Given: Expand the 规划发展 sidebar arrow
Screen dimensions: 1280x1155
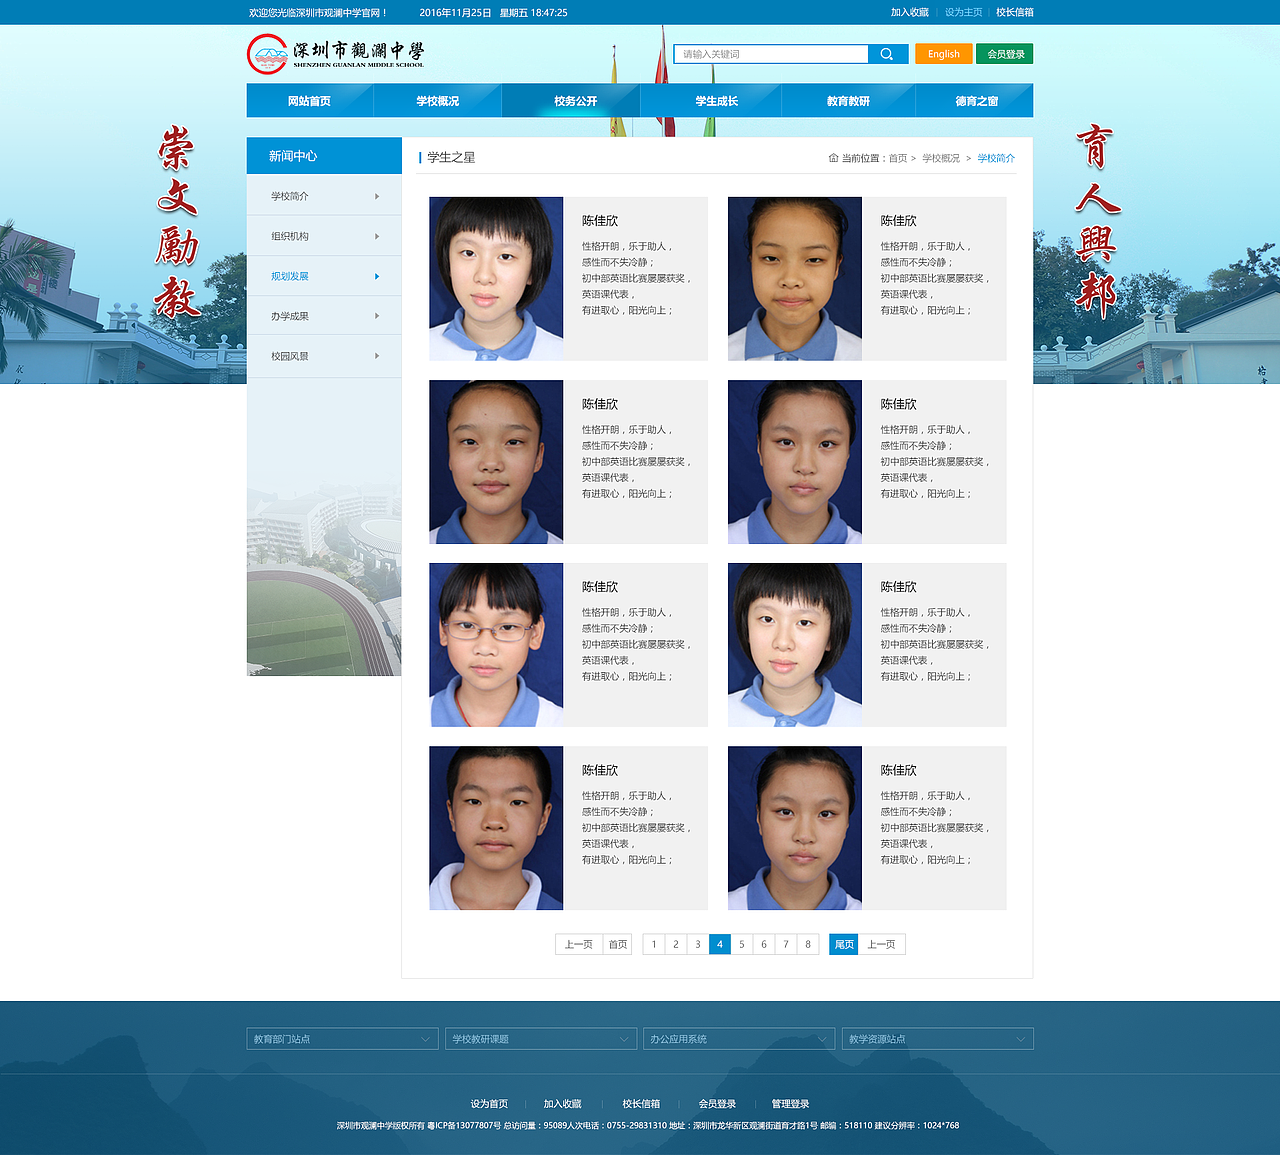Looking at the screenshot, I should tap(377, 276).
